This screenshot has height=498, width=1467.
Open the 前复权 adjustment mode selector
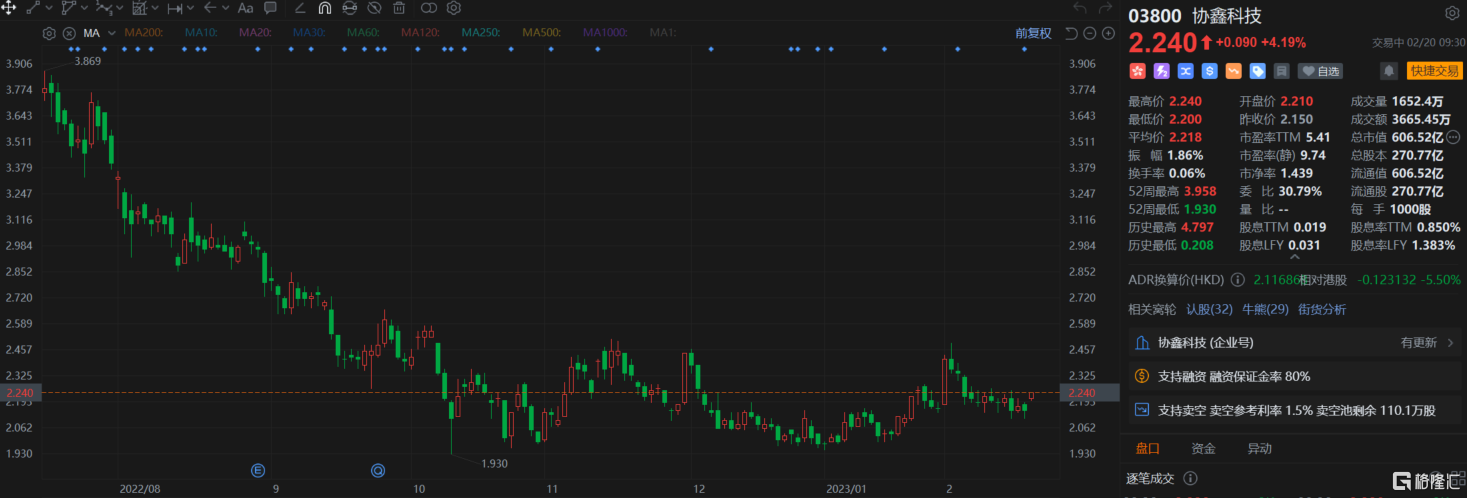pyautogui.click(x=1033, y=33)
